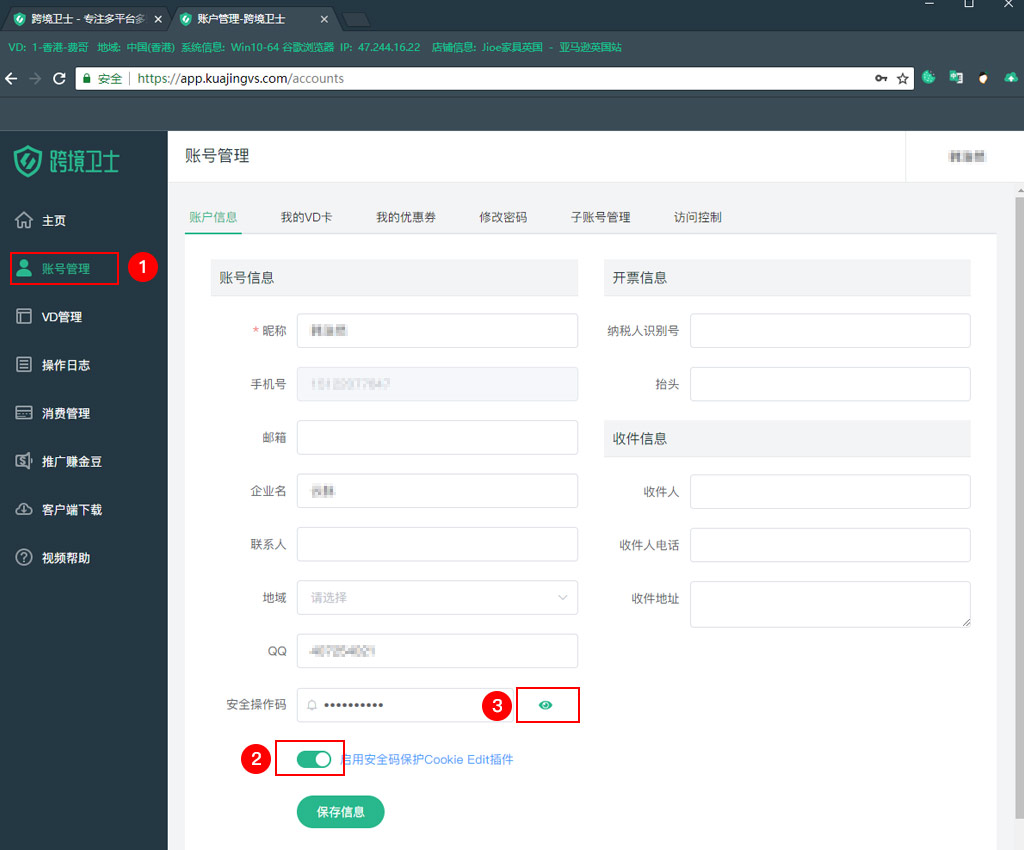Image resolution: width=1024 pixels, height=850 pixels.
Task: Click blurred username at top right
Action: [966, 156]
